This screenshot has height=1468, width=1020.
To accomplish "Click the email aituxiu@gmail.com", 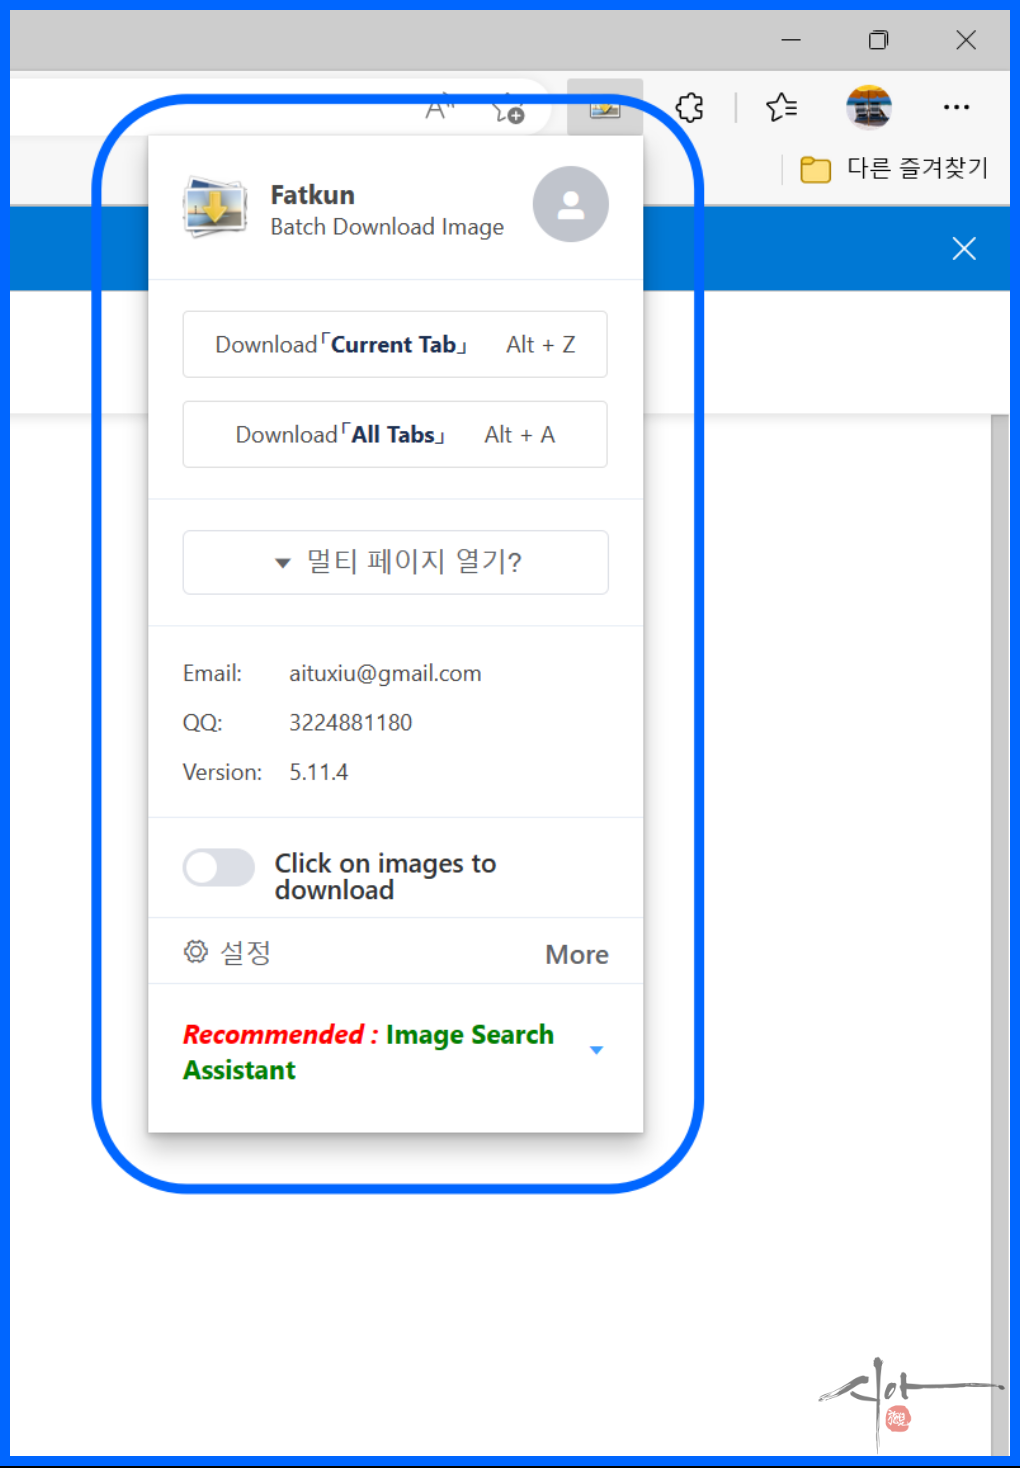I will (385, 673).
